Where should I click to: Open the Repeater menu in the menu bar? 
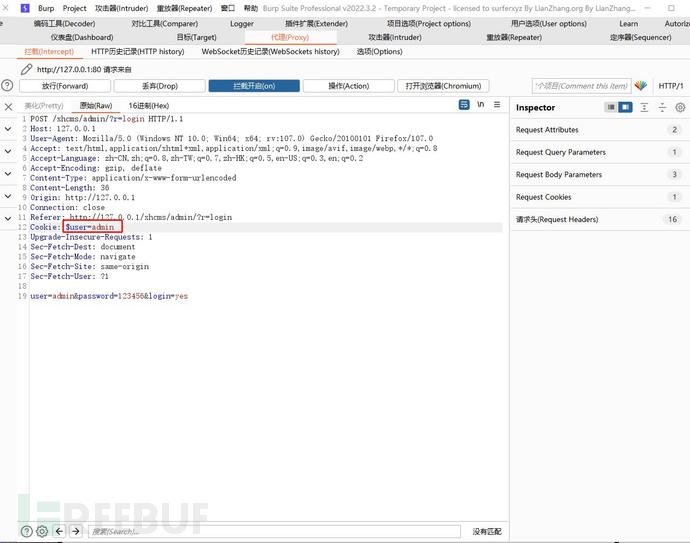pos(184,8)
